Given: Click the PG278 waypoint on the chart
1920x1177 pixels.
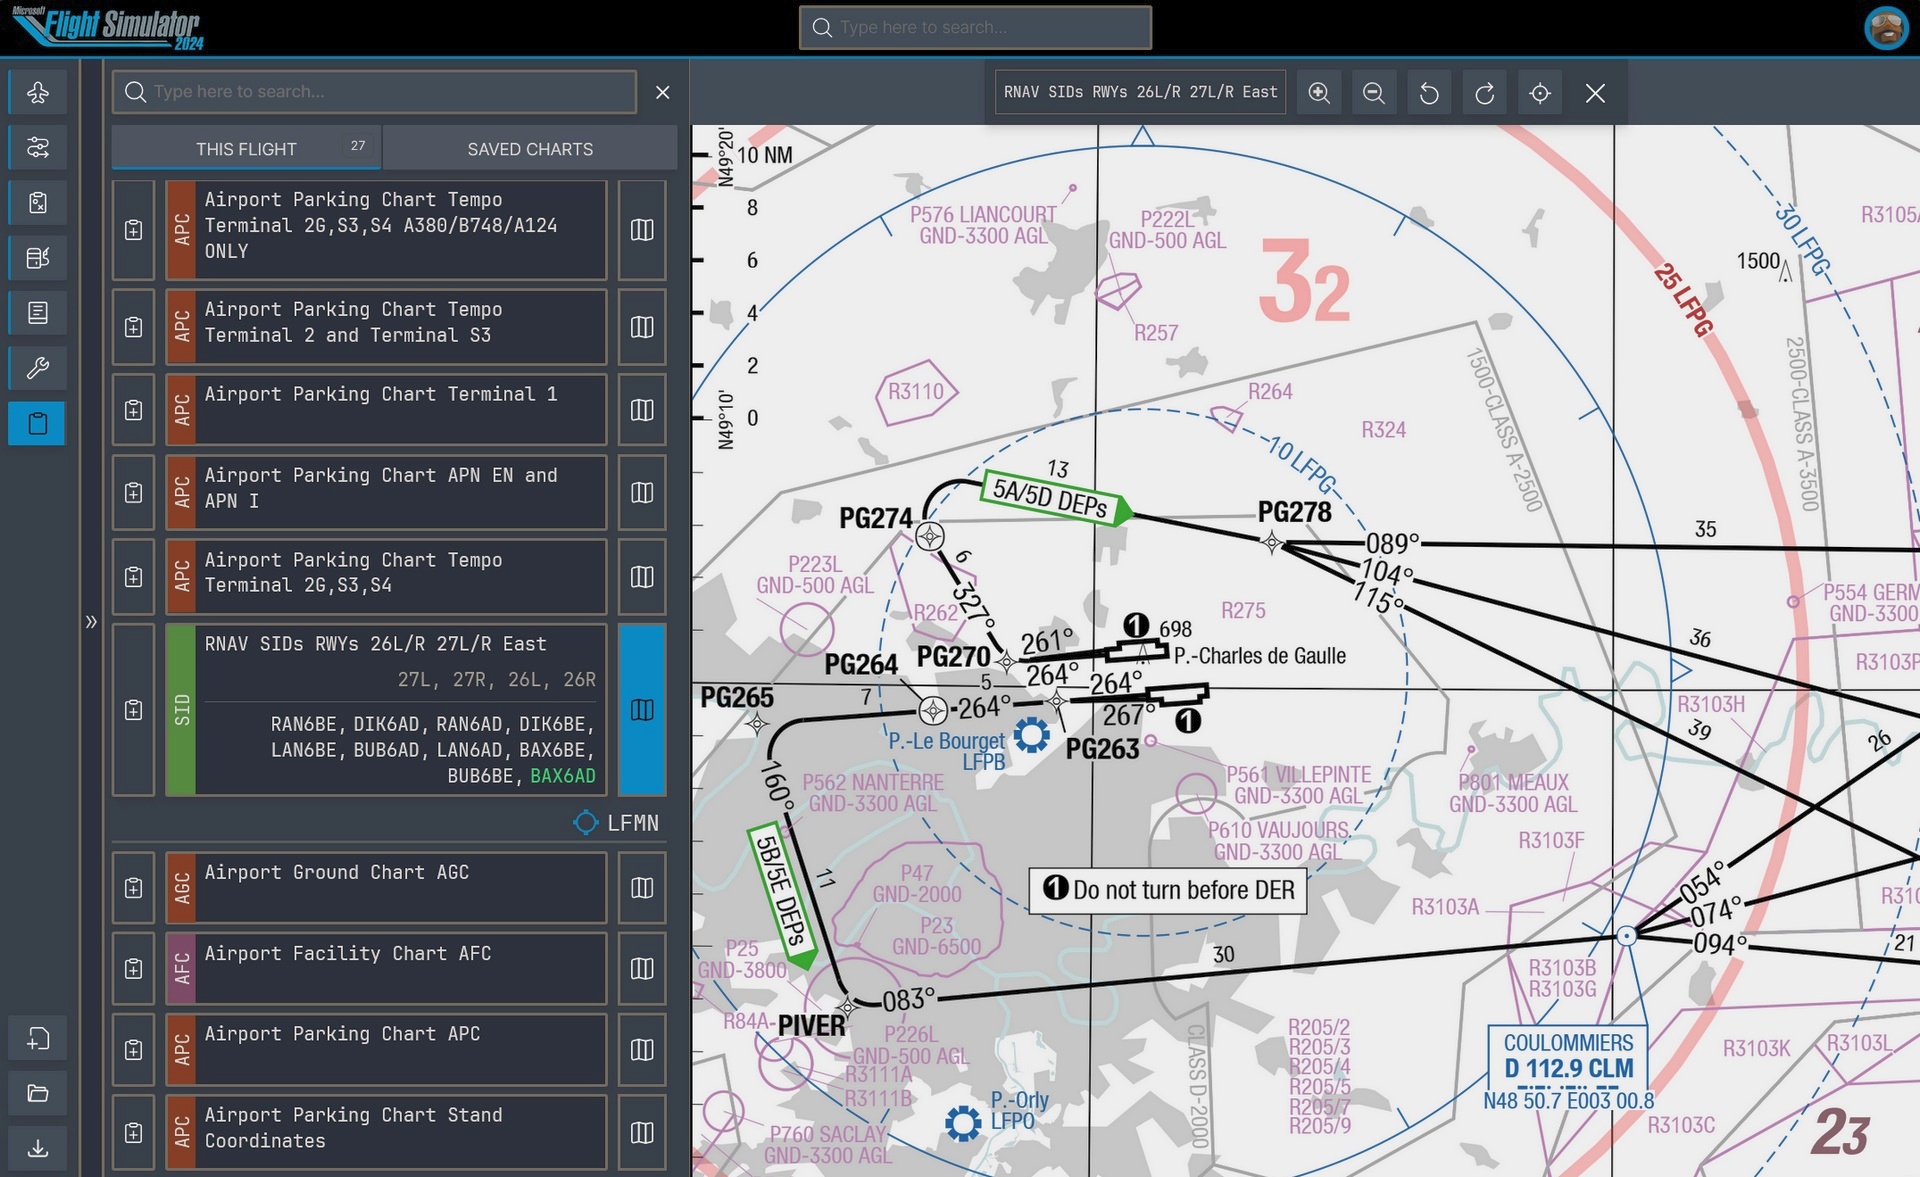Looking at the screenshot, I should pos(1272,543).
